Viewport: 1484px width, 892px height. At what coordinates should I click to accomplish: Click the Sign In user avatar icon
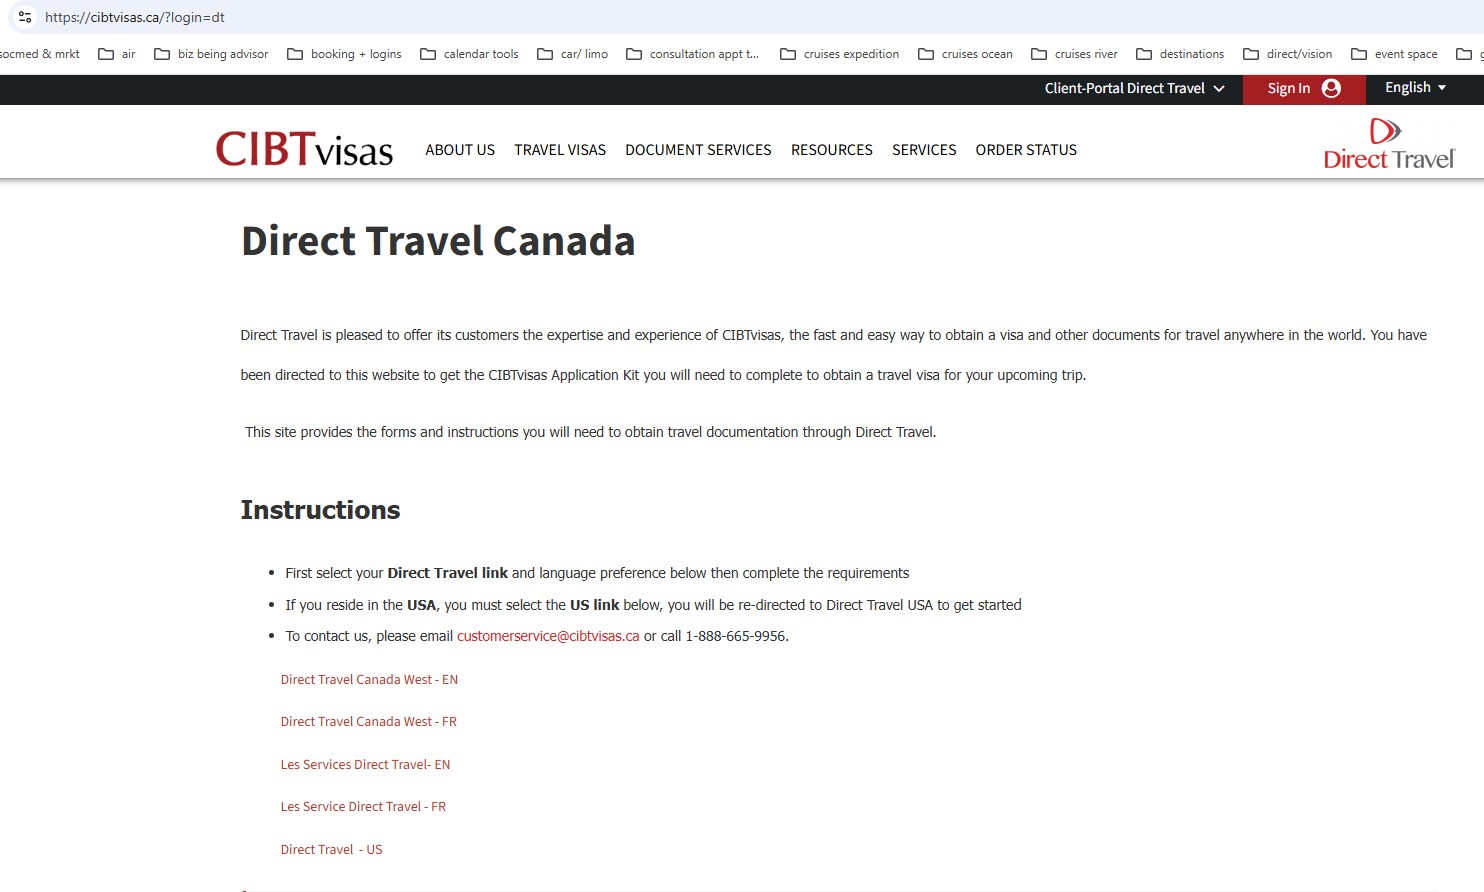[x=1331, y=88]
